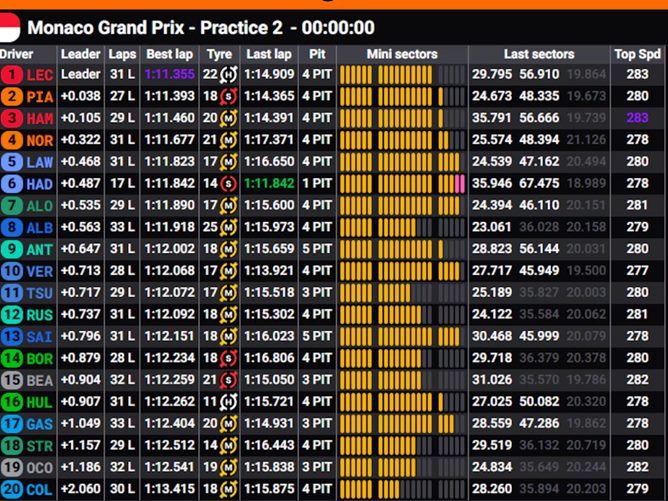The width and height of the screenshot is (668, 501).
Task: Click Leclerc's purple best lap 1:11.355
Action: pos(170,74)
